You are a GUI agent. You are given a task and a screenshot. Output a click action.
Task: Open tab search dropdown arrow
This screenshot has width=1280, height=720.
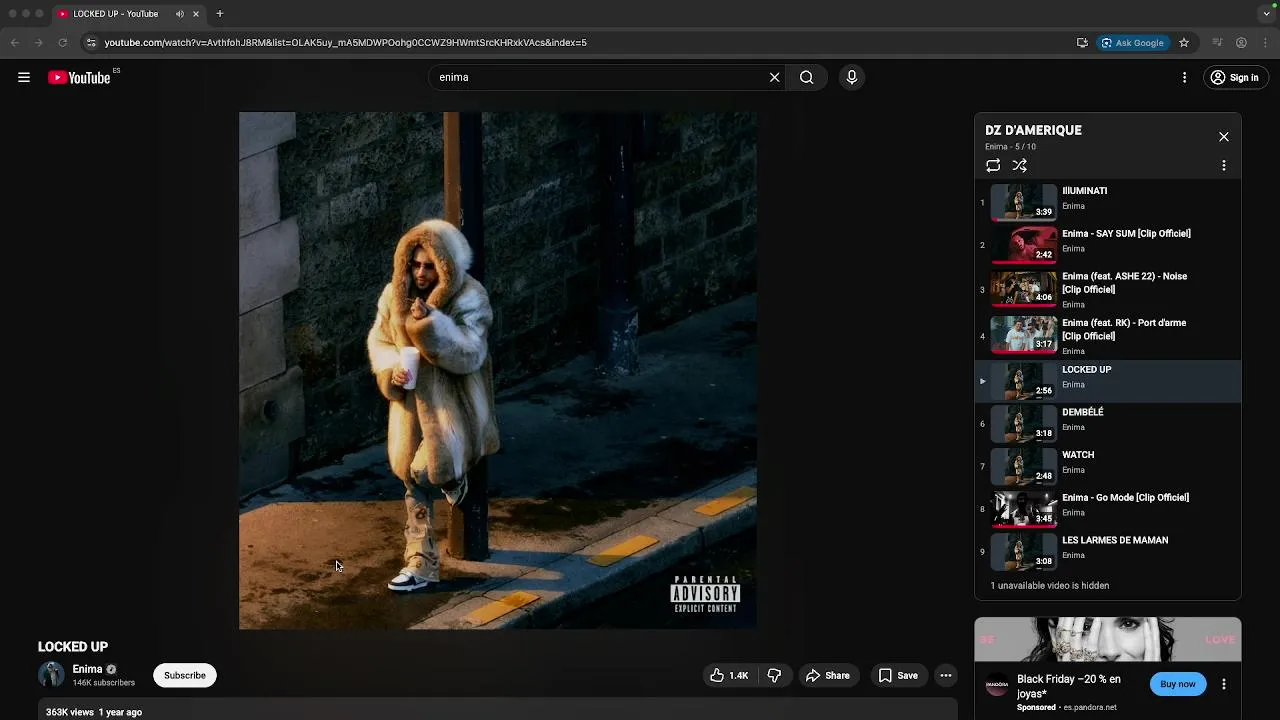[1266, 14]
